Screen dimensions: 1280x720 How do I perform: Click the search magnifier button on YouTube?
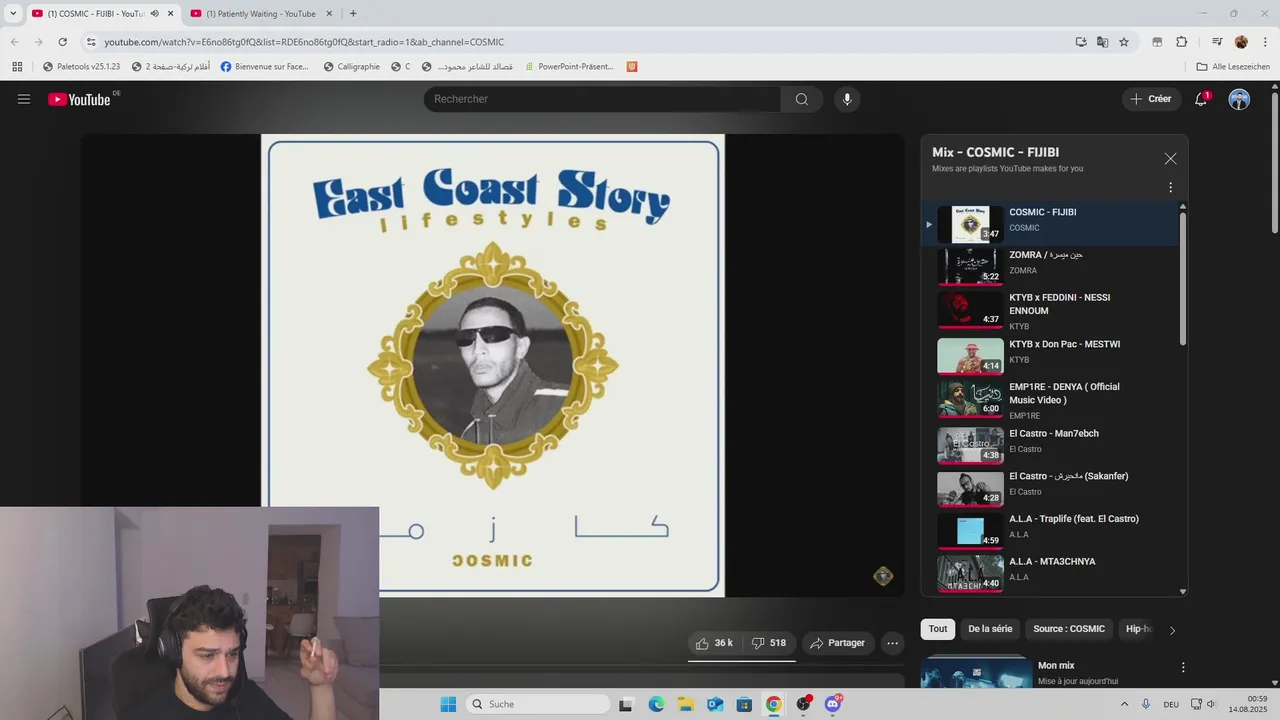[802, 99]
